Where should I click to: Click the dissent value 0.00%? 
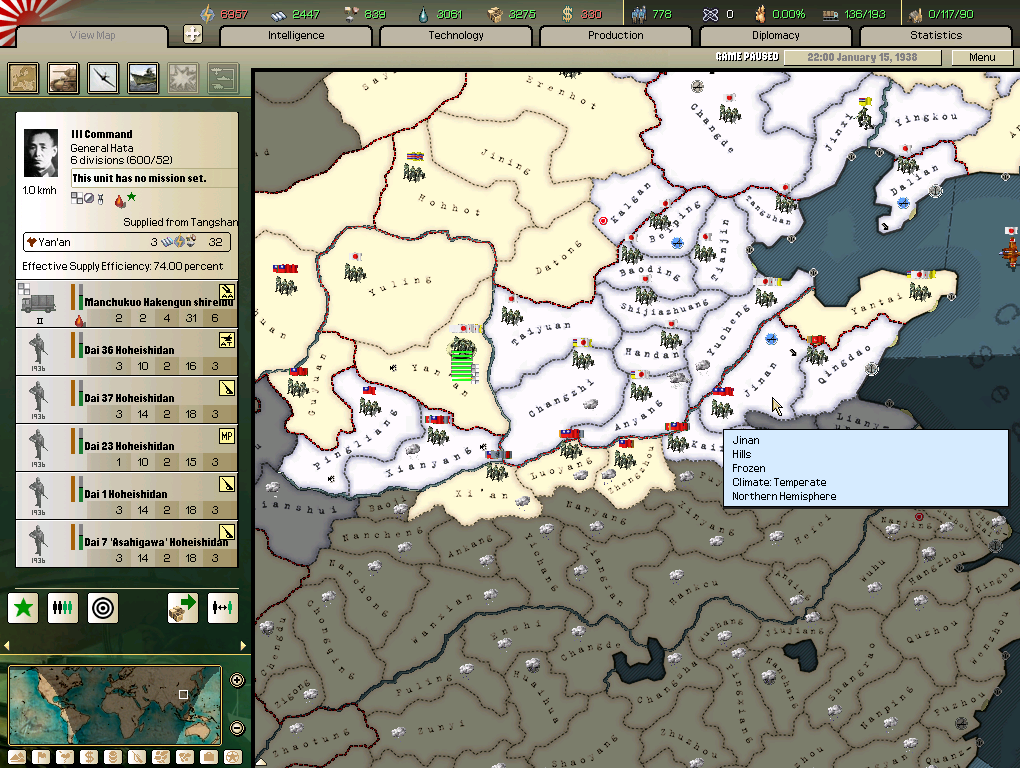(788, 14)
